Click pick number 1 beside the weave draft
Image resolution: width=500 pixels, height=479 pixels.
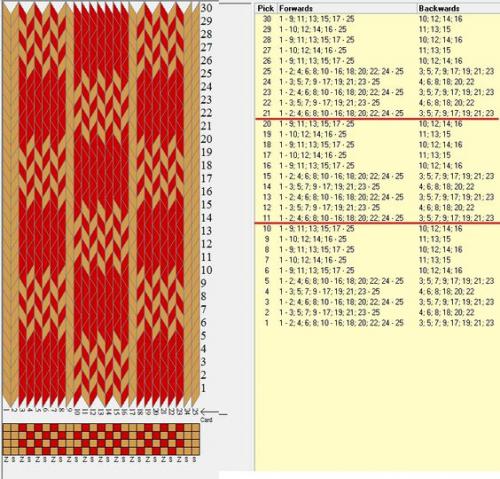point(203,388)
